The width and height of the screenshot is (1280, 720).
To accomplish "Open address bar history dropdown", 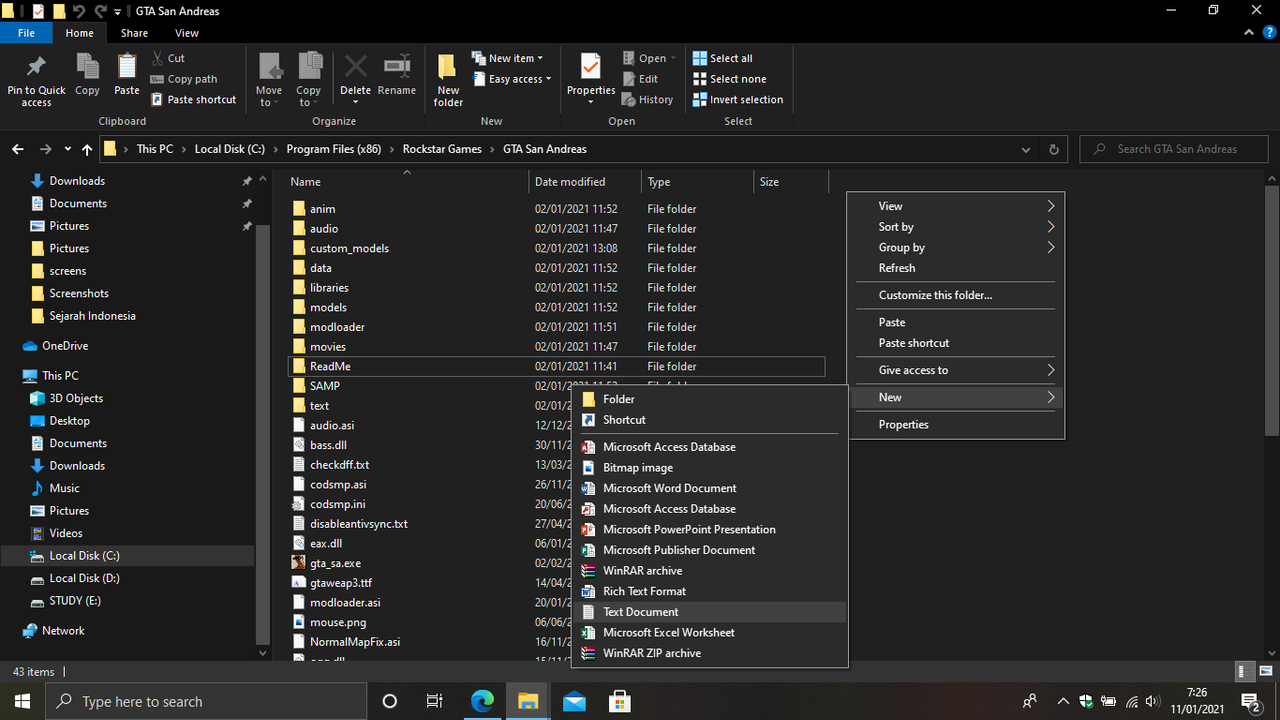I will 1026,149.
